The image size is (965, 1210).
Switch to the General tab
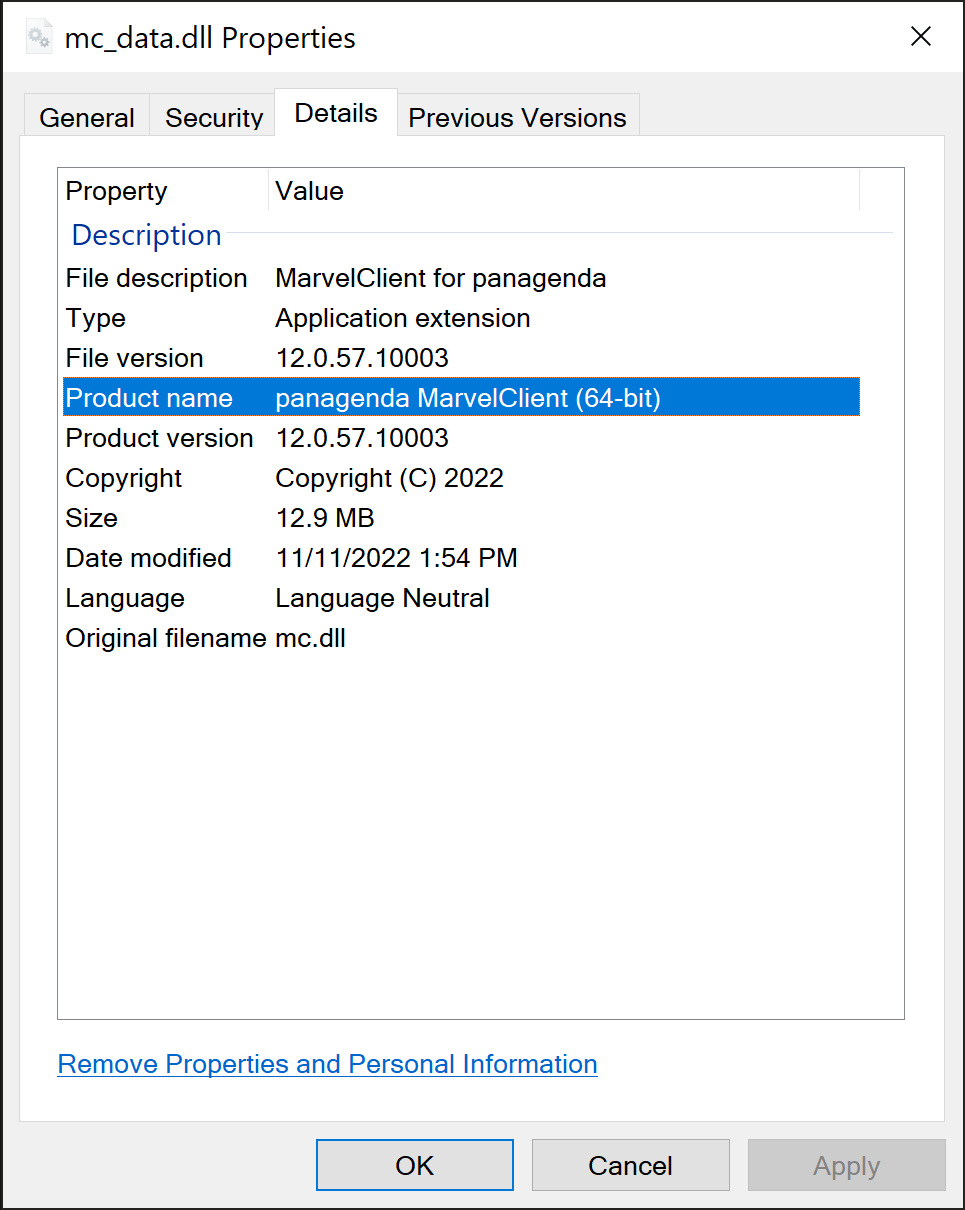[87, 117]
